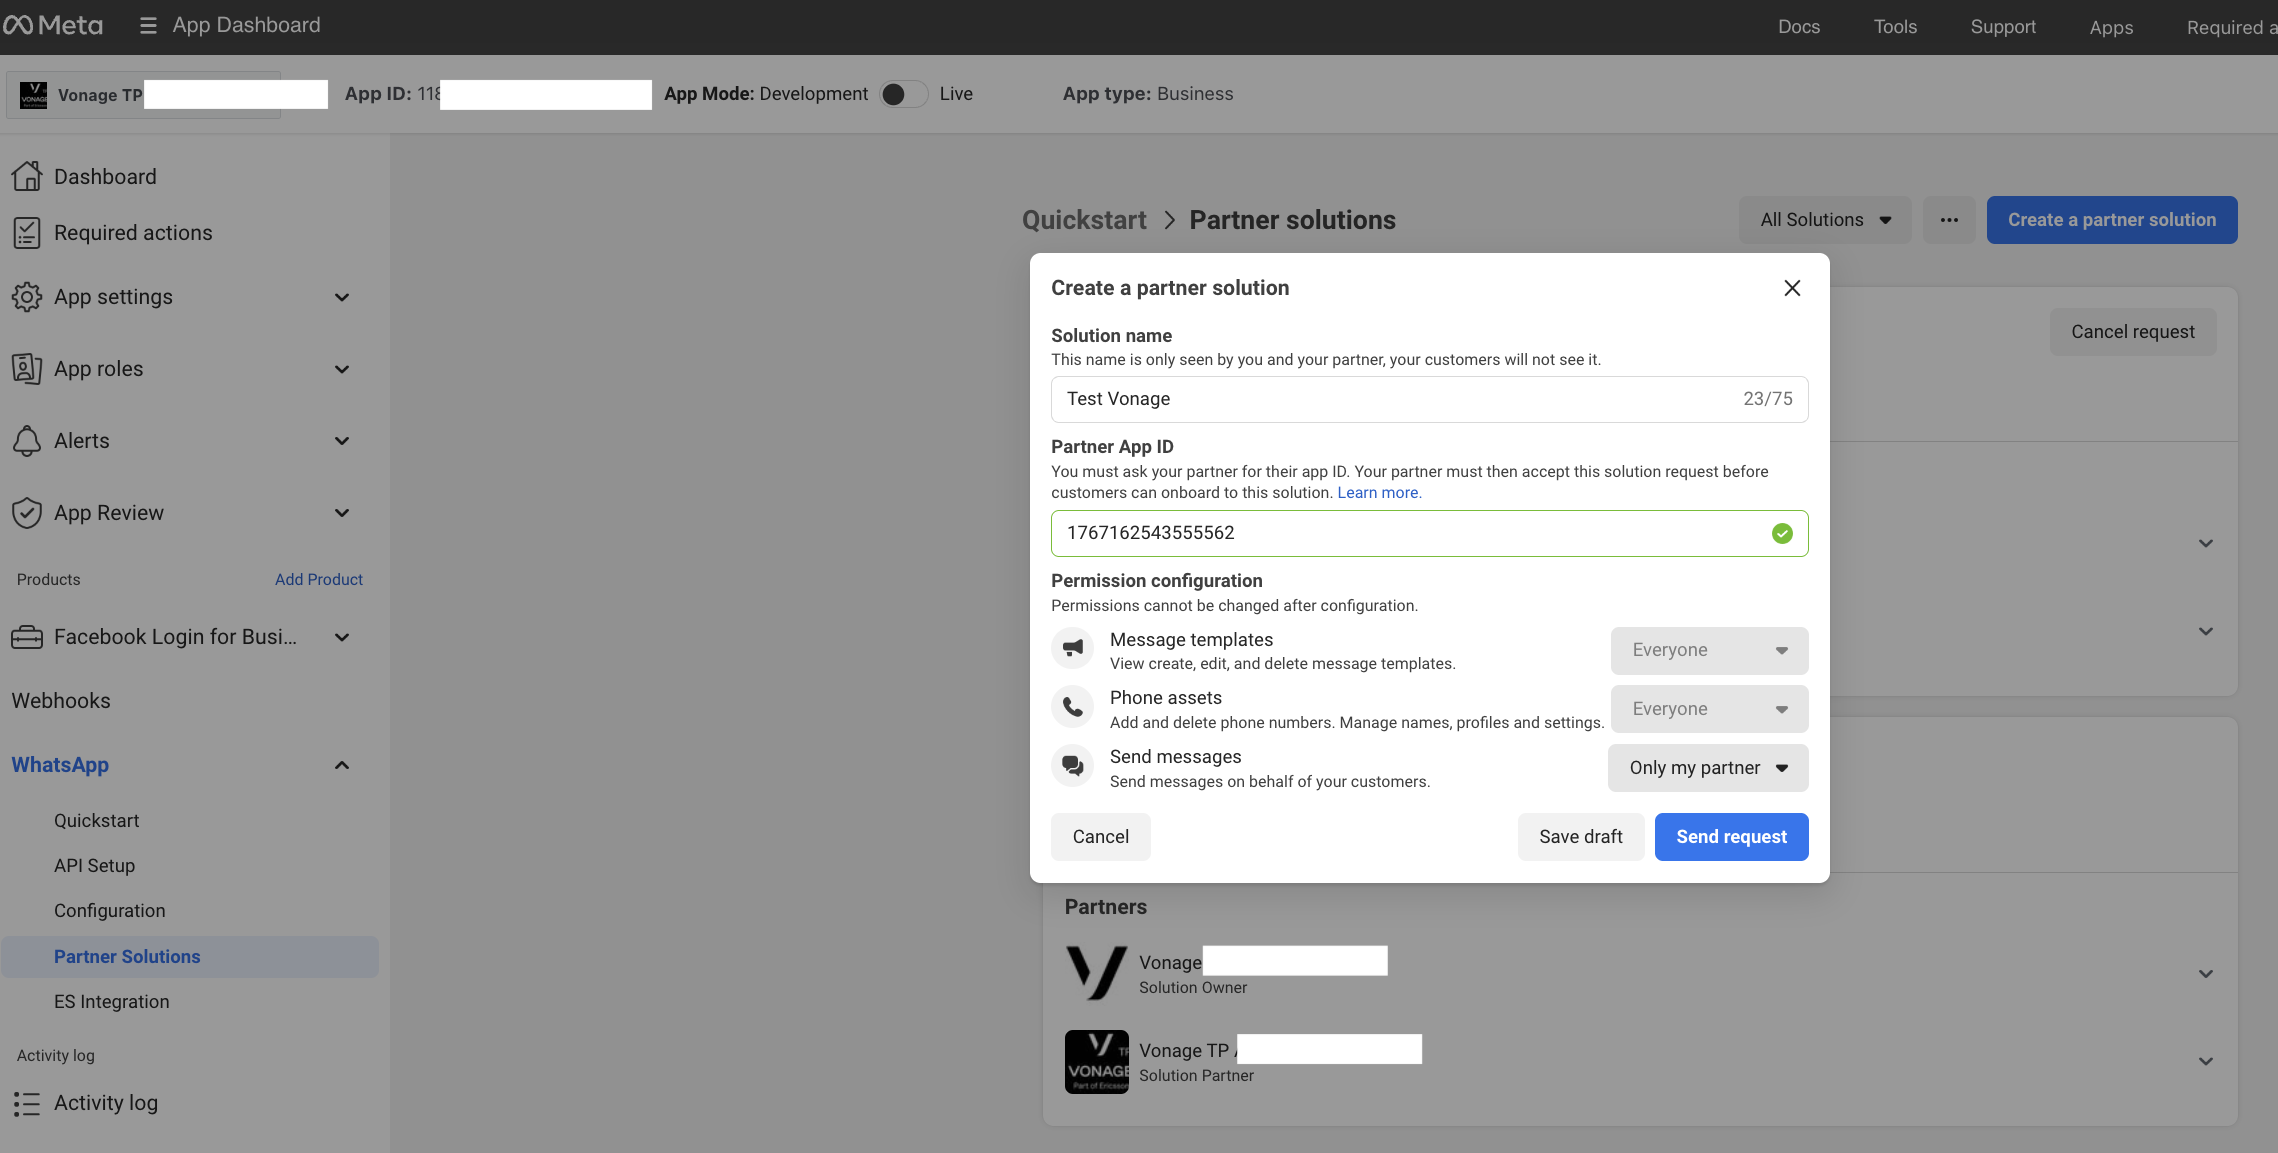Open the hamburger menu beside App Dashboard

point(148,26)
